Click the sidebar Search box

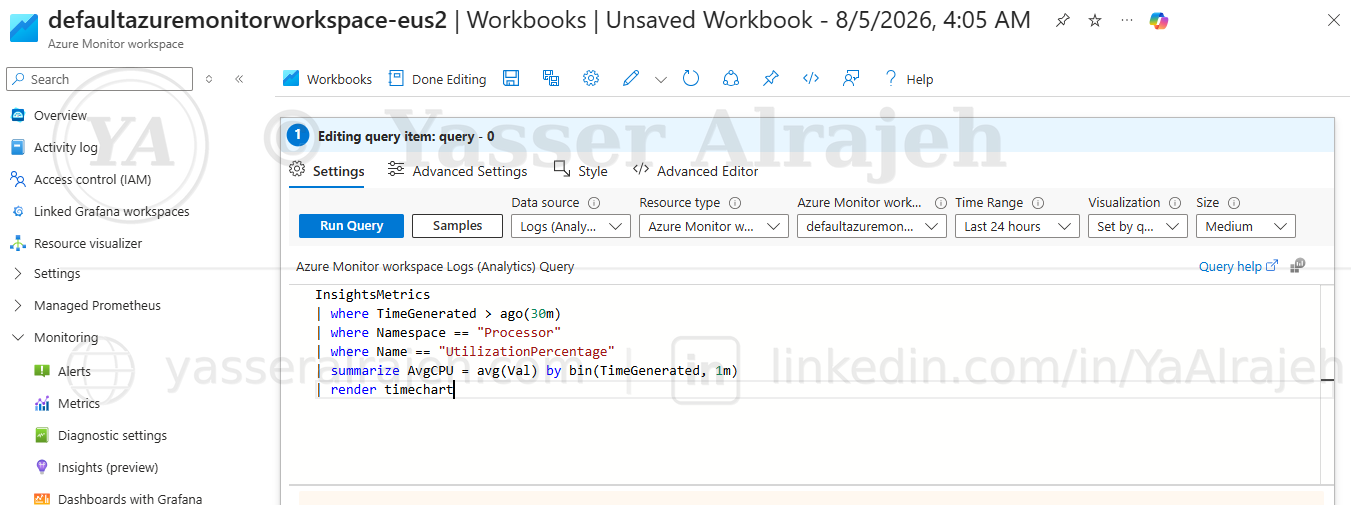coord(99,79)
